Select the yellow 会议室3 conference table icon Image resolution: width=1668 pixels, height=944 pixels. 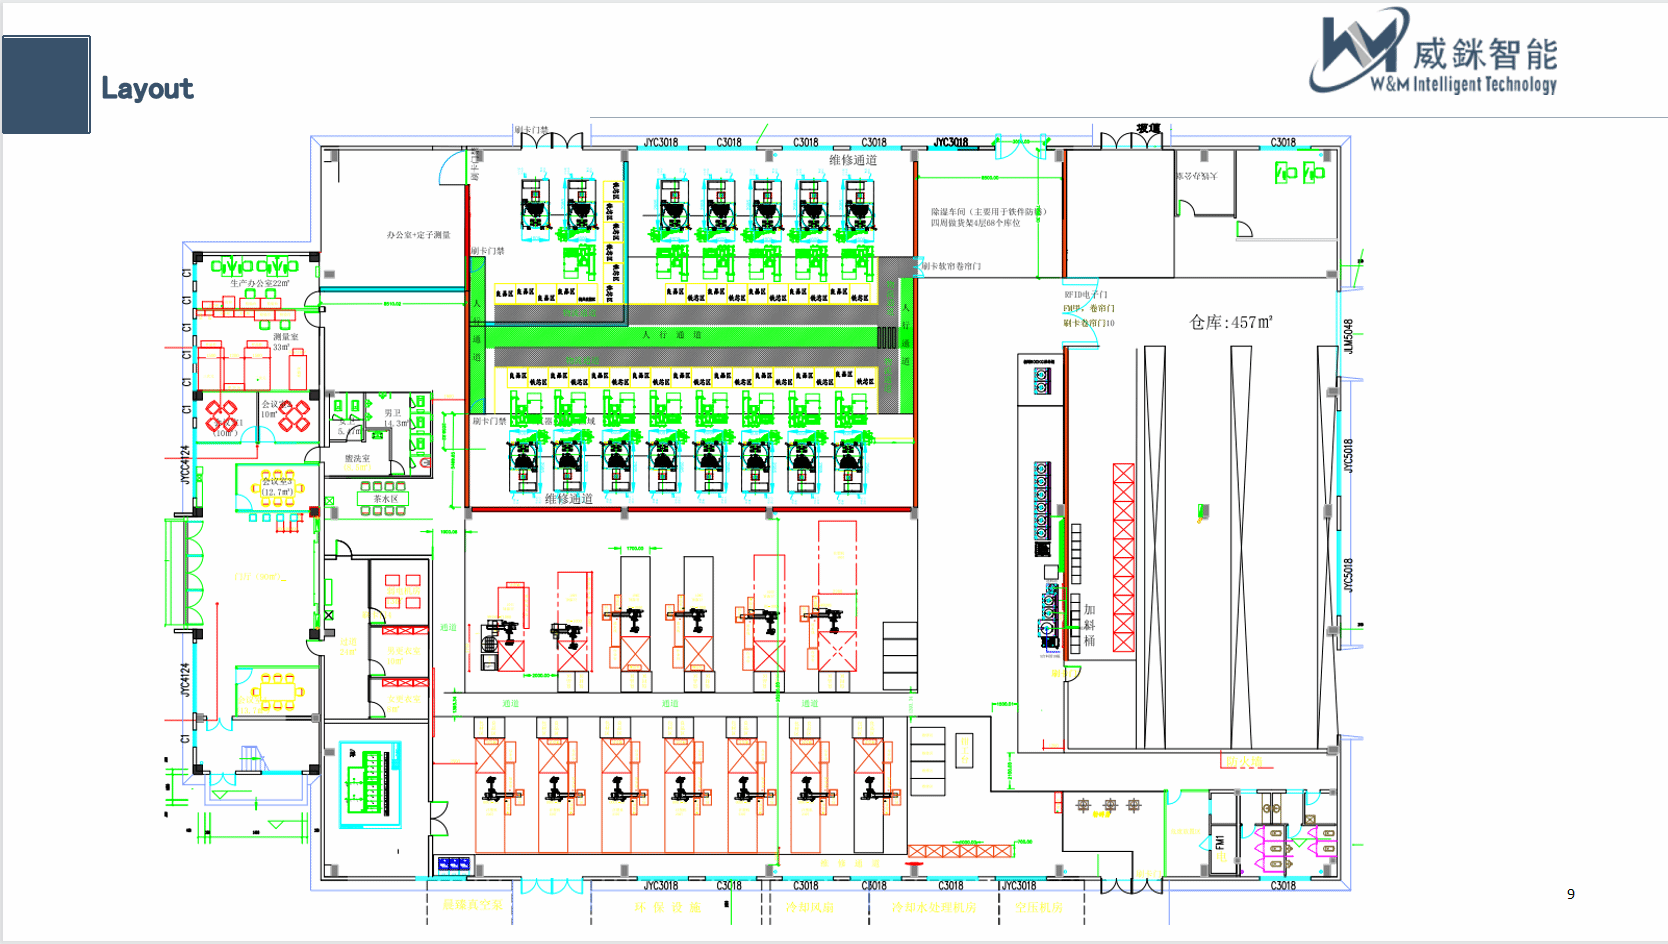pos(277,487)
